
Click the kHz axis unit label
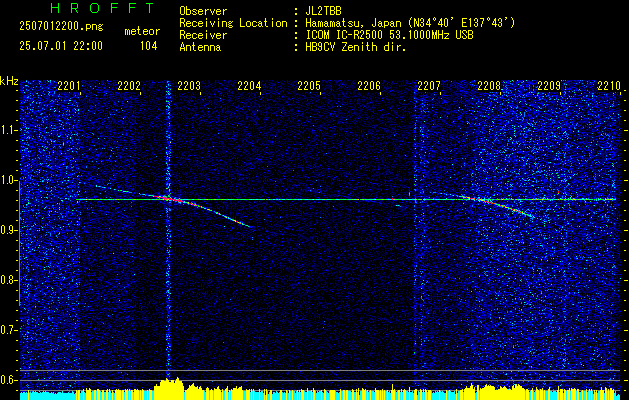click(9, 81)
